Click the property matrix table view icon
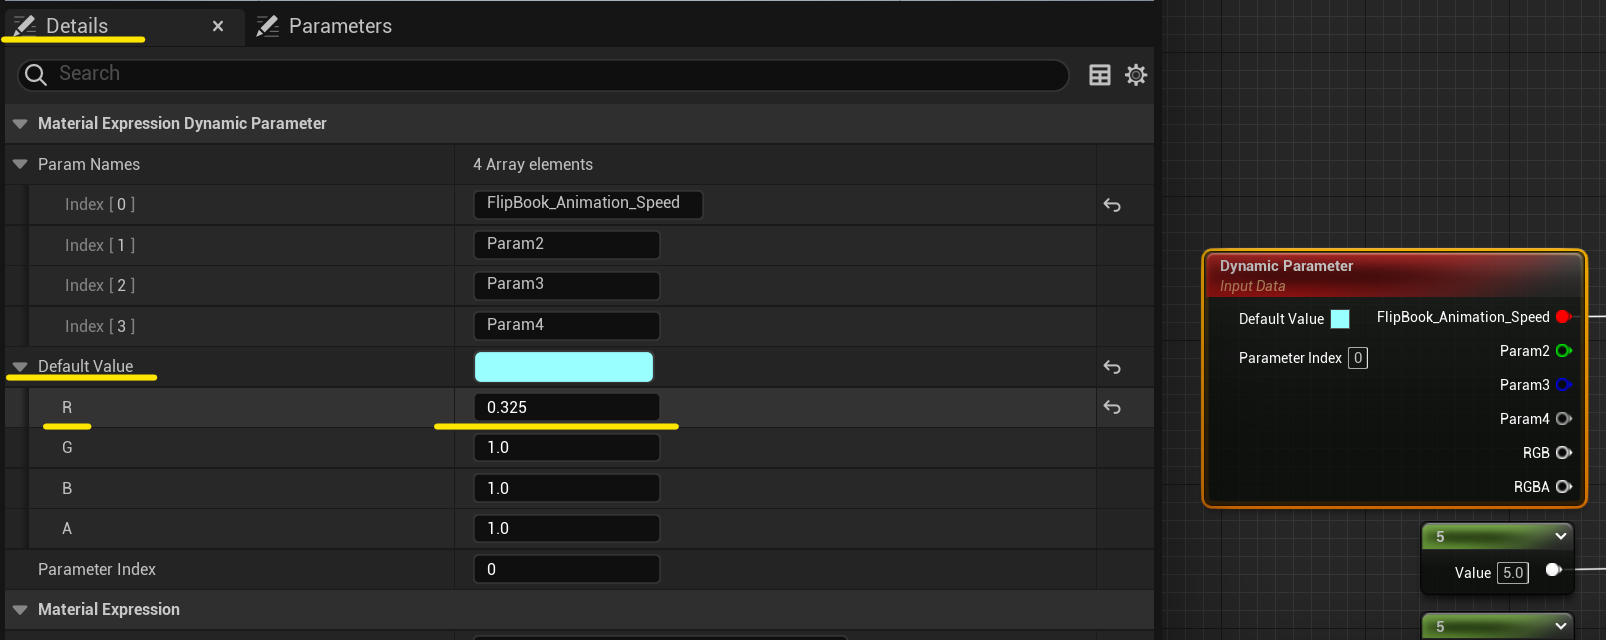1606x640 pixels. [x=1099, y=75]
